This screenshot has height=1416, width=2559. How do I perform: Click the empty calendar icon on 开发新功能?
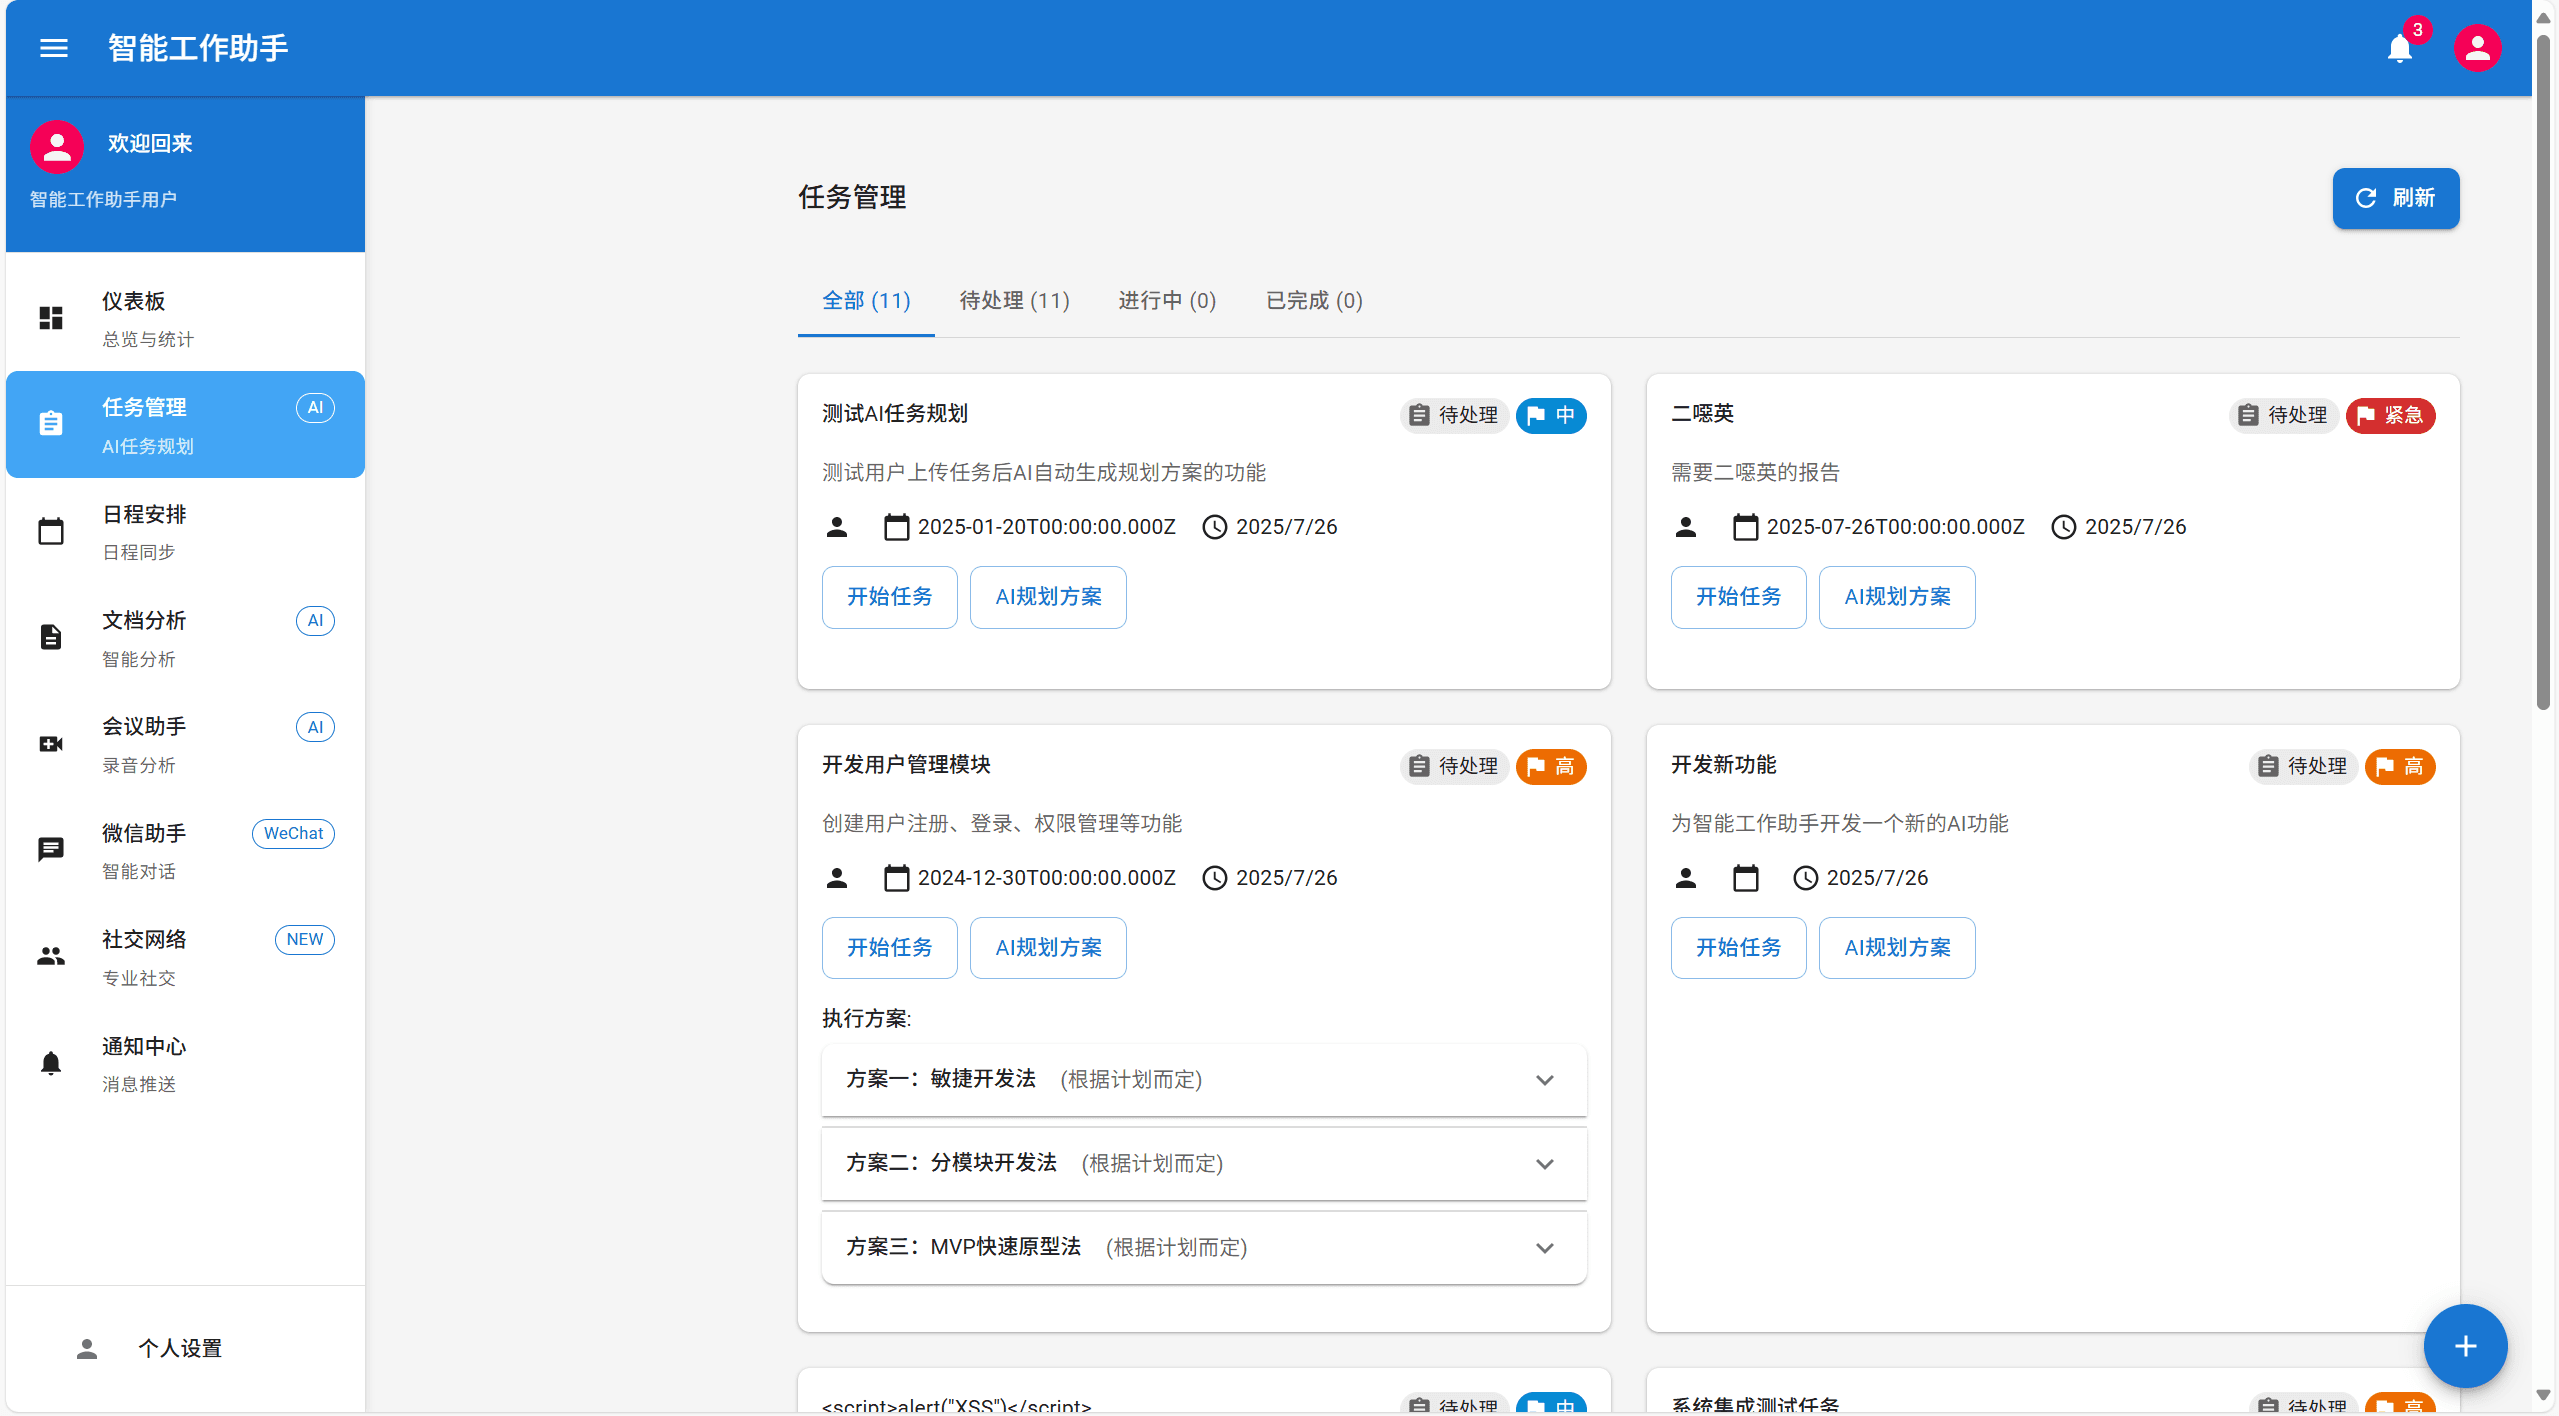[1746, 878]
